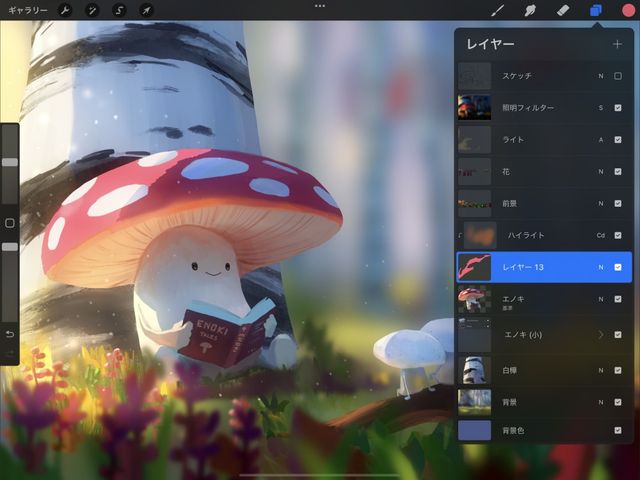Screen dimensions: 640x480
Task: Activate the Transform arrow tool
Action: click(x=146, y=10)
